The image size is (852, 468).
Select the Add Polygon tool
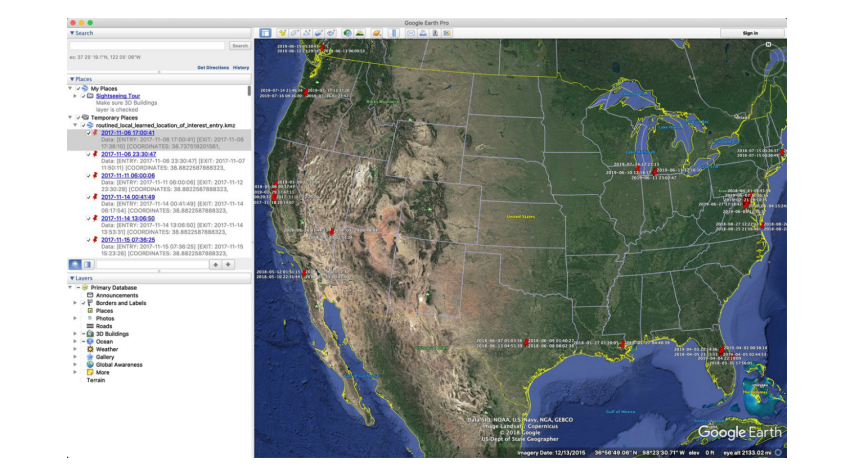[x=295, y=33]
